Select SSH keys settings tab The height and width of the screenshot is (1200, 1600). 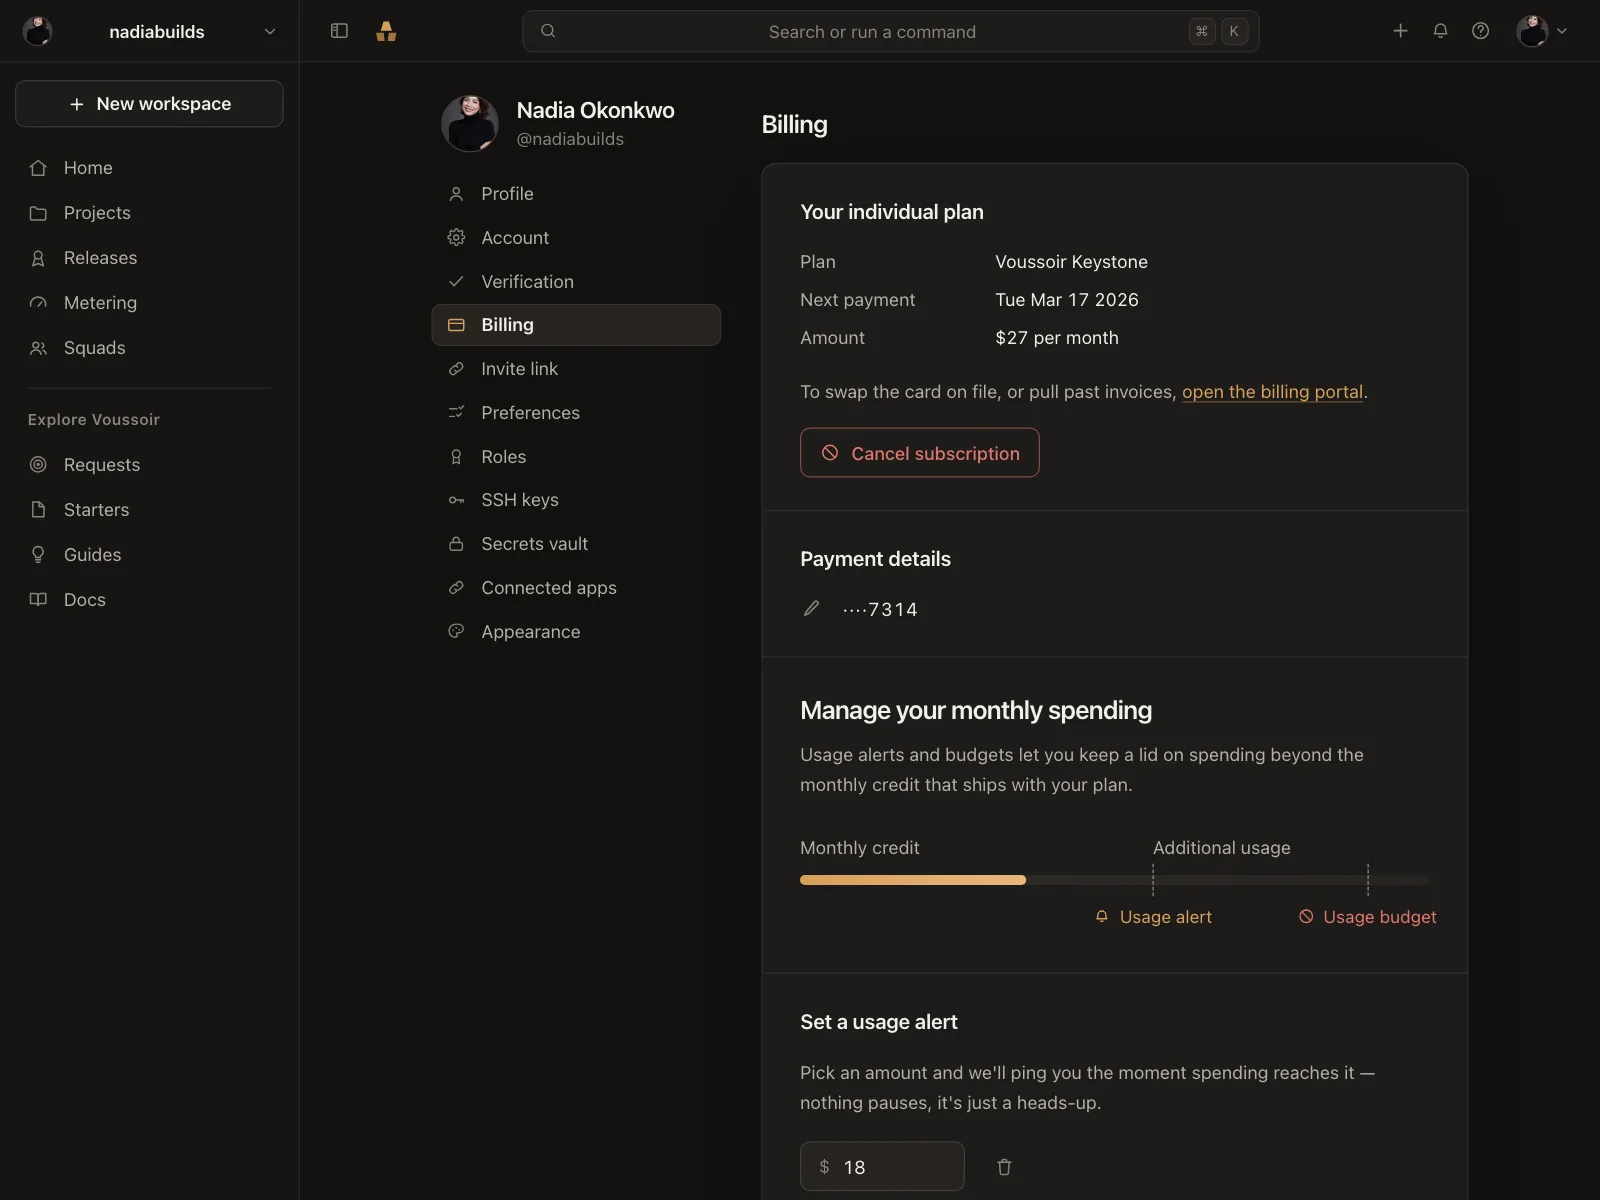click(576, 500)
